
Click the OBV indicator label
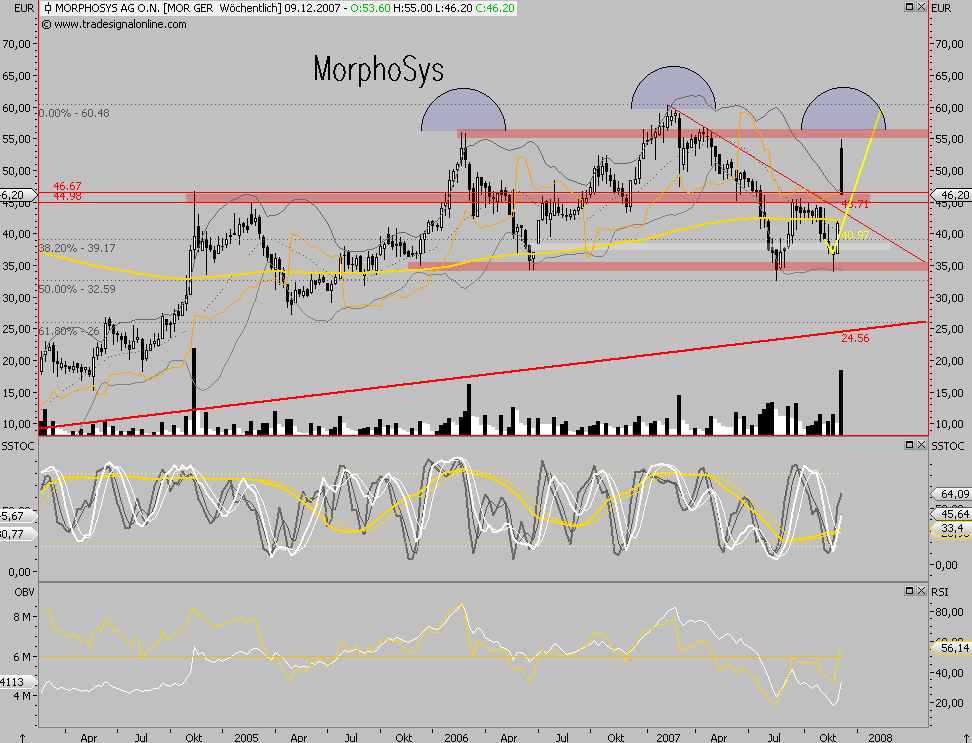point(24,592)
